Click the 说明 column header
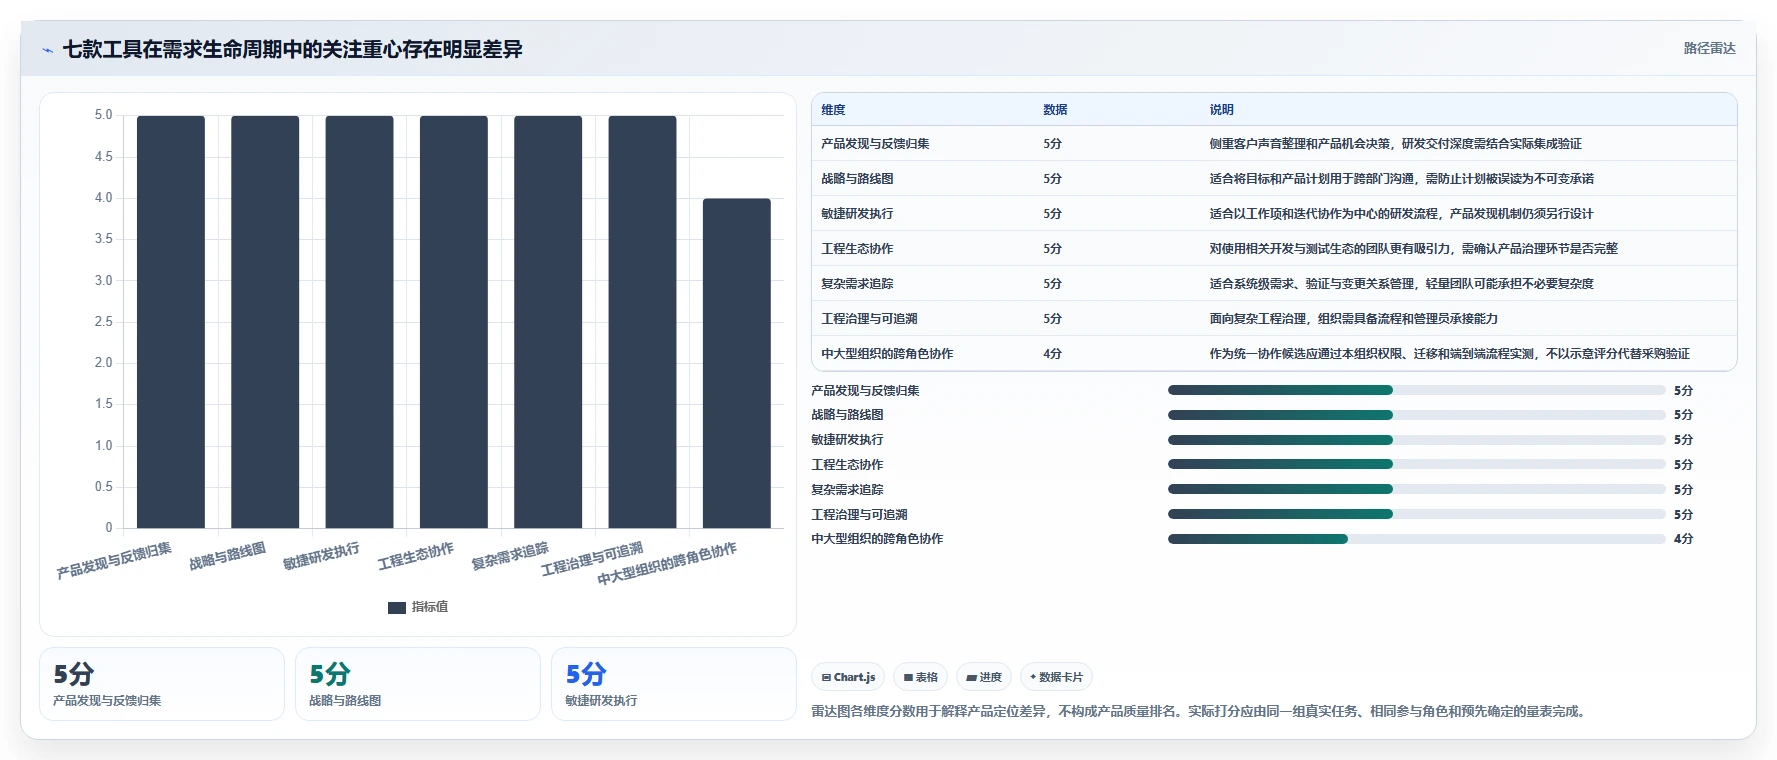 [x=1221, y=110]
